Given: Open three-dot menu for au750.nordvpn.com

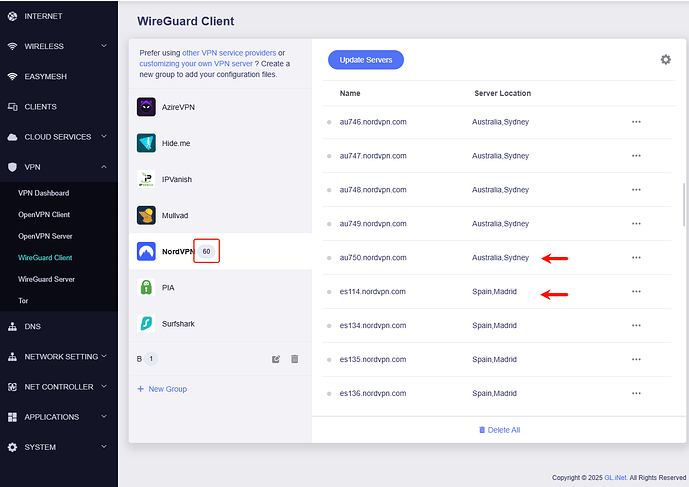Looking at the screenshot, I should tap(636, 258).
